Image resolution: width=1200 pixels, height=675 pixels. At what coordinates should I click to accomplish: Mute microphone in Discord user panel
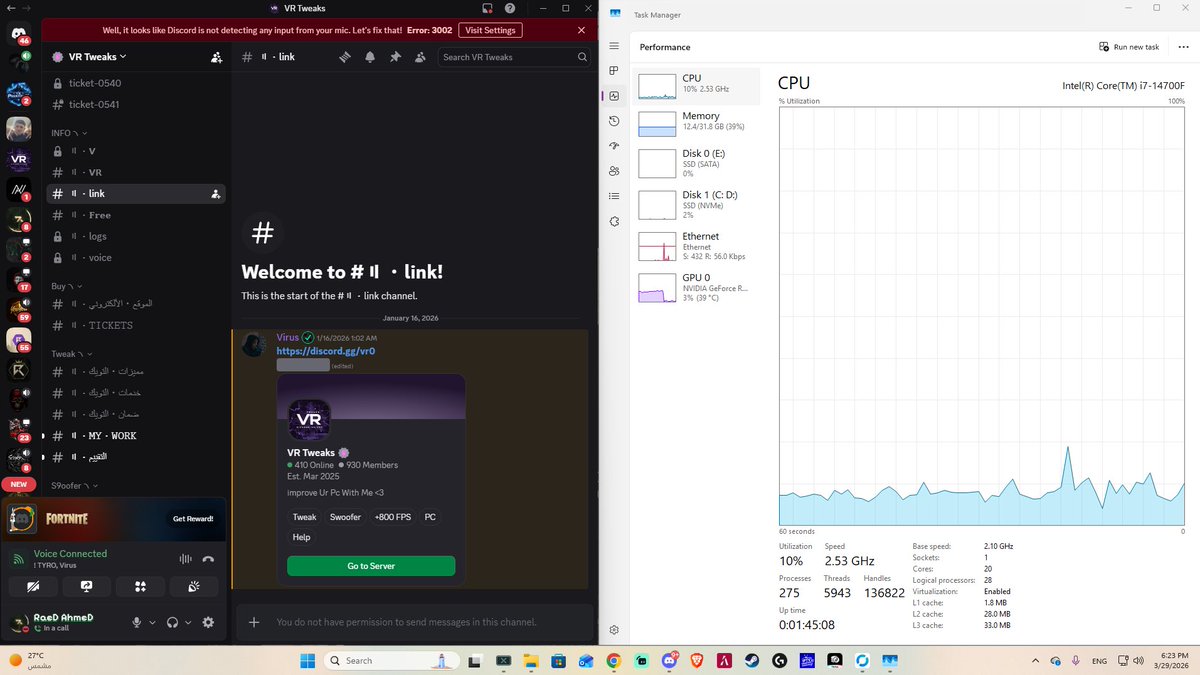click(137, 622)
